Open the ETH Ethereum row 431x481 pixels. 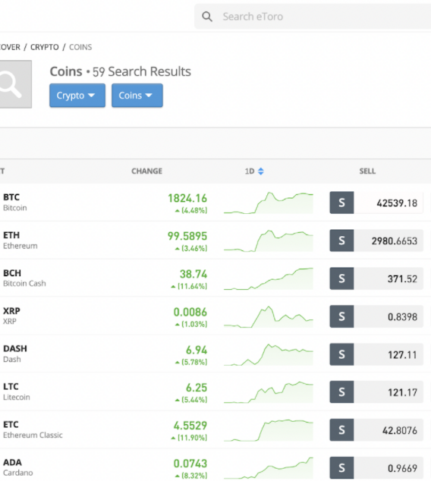(x=215, y=240)
